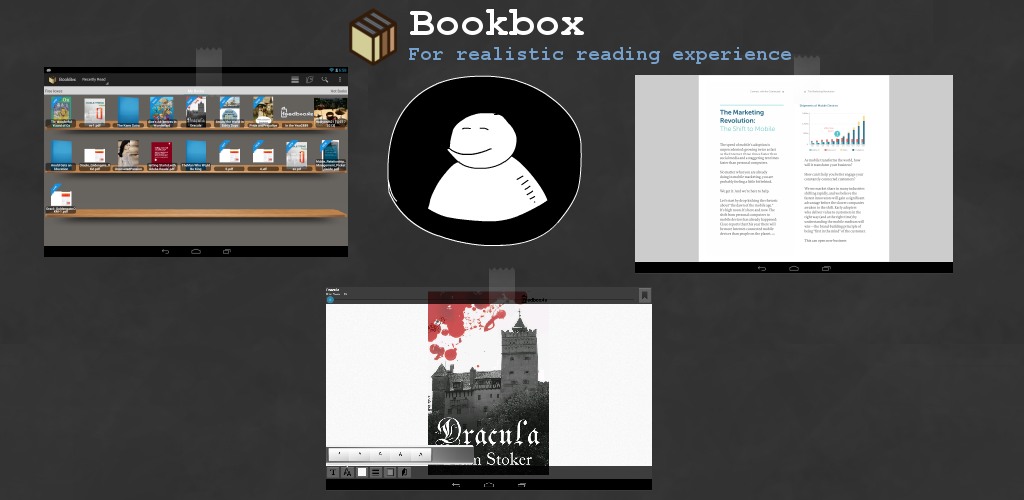
Task: Tap the Wi-Fi status icon on bookshelf screenshot
Action: [332, 70]
